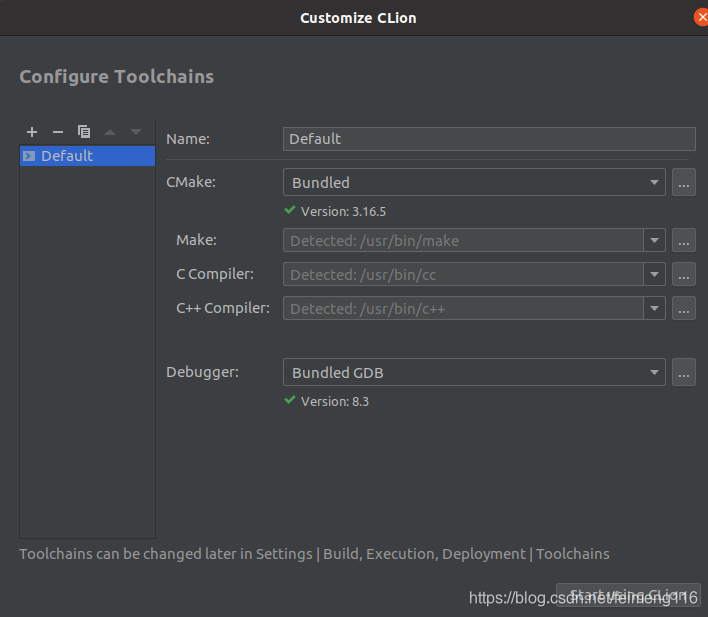This screenshot has width=708, height=617.
Task: Move toolchain up with arrow icon
Action: click(x=110, y=132)
